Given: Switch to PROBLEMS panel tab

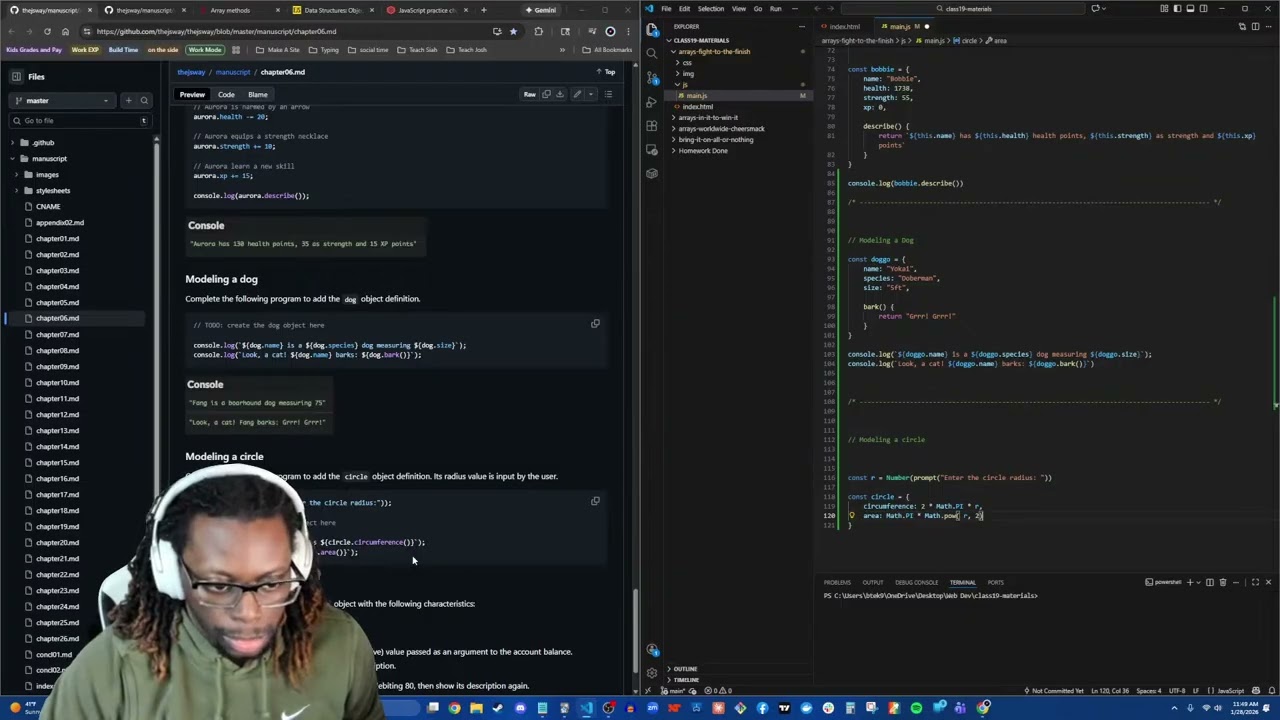Looking at the screenshot, I should point(837,582).
